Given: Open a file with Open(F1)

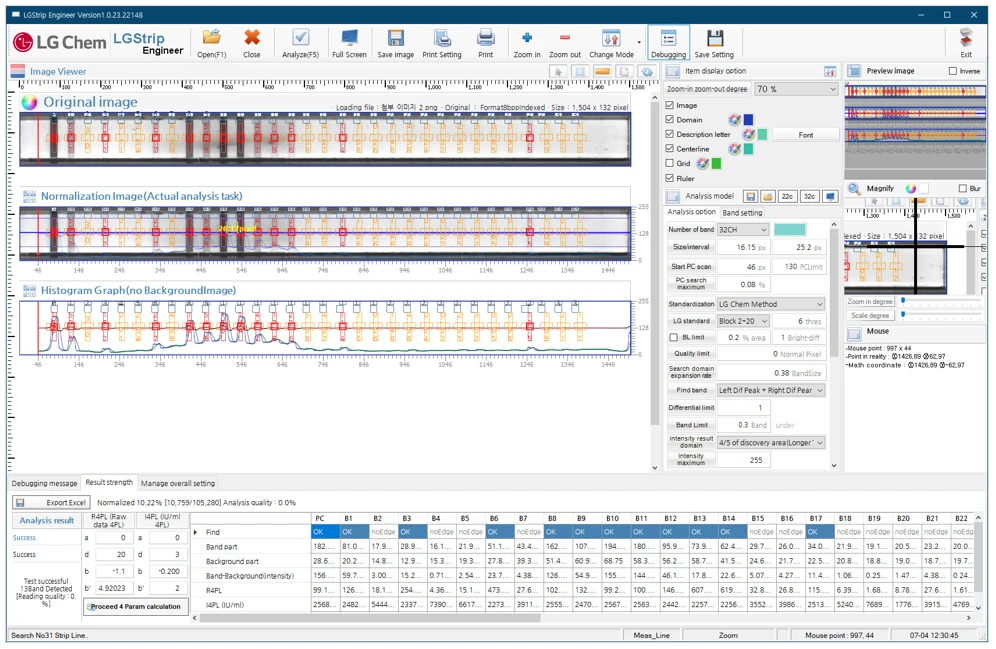Looking at the screenshot, I should pos(211,43).
